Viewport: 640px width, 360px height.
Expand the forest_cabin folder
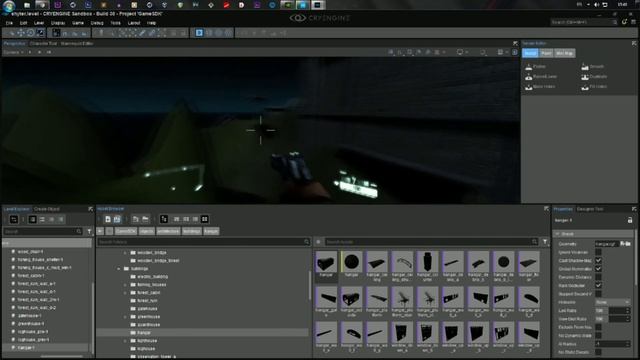pos(125,293)
